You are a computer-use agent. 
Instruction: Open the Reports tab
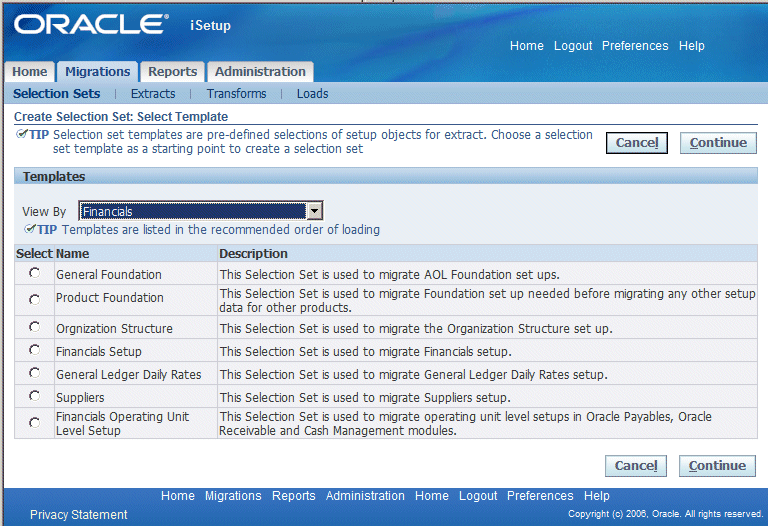point(172,72)
